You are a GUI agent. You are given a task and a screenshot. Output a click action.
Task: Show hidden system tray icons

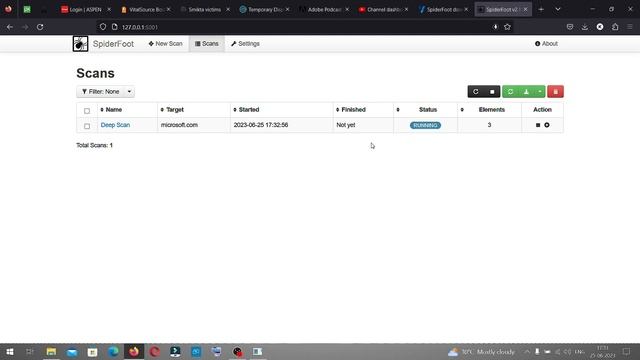coord(527,351)
